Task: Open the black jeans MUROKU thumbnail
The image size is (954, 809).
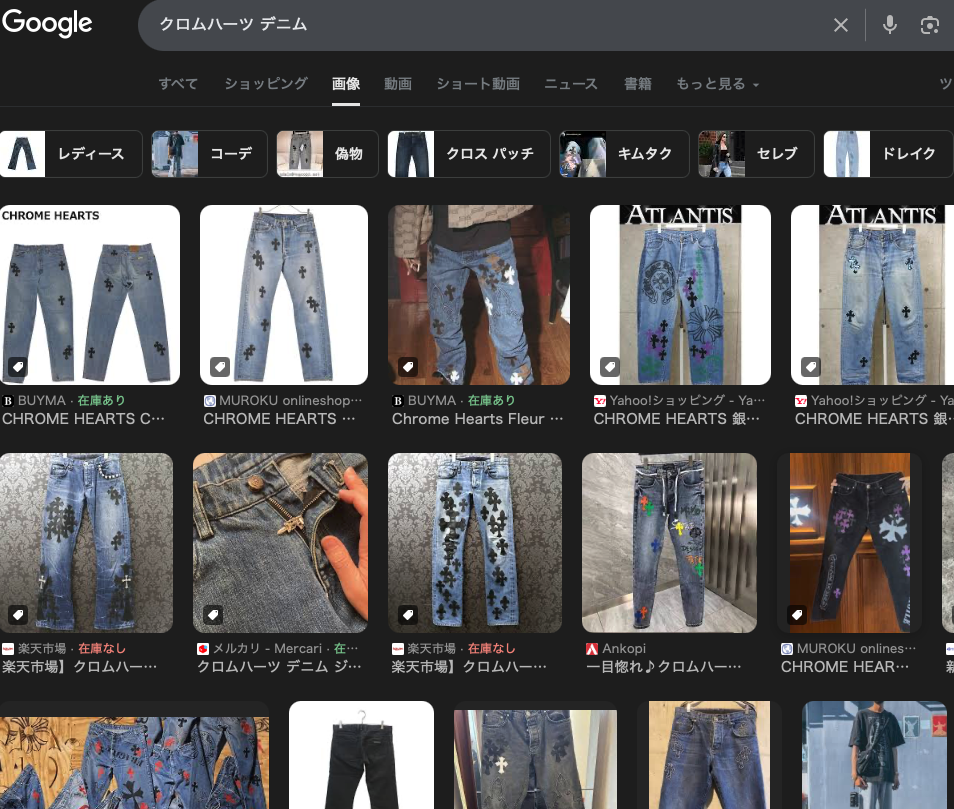Action: click(849, 543)
